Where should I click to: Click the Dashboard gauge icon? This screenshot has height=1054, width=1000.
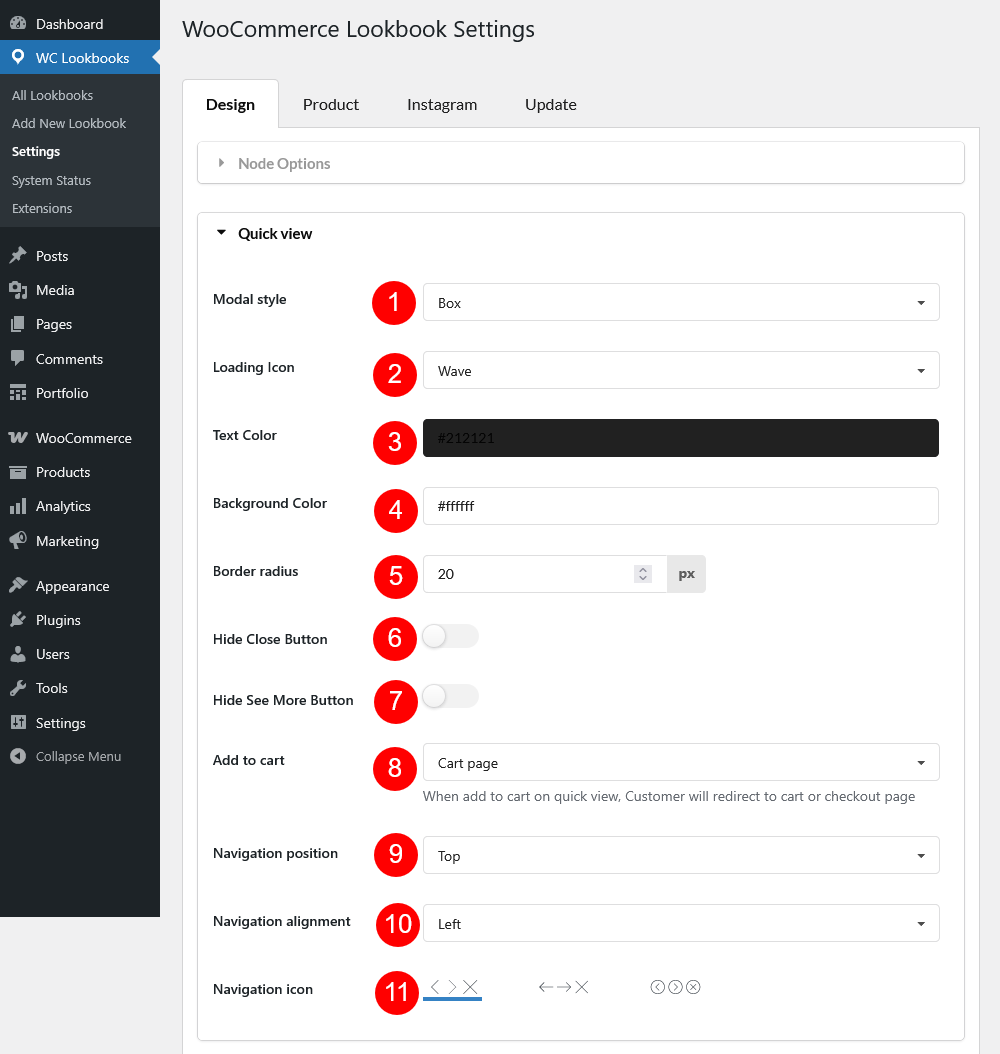pos(18,24)
